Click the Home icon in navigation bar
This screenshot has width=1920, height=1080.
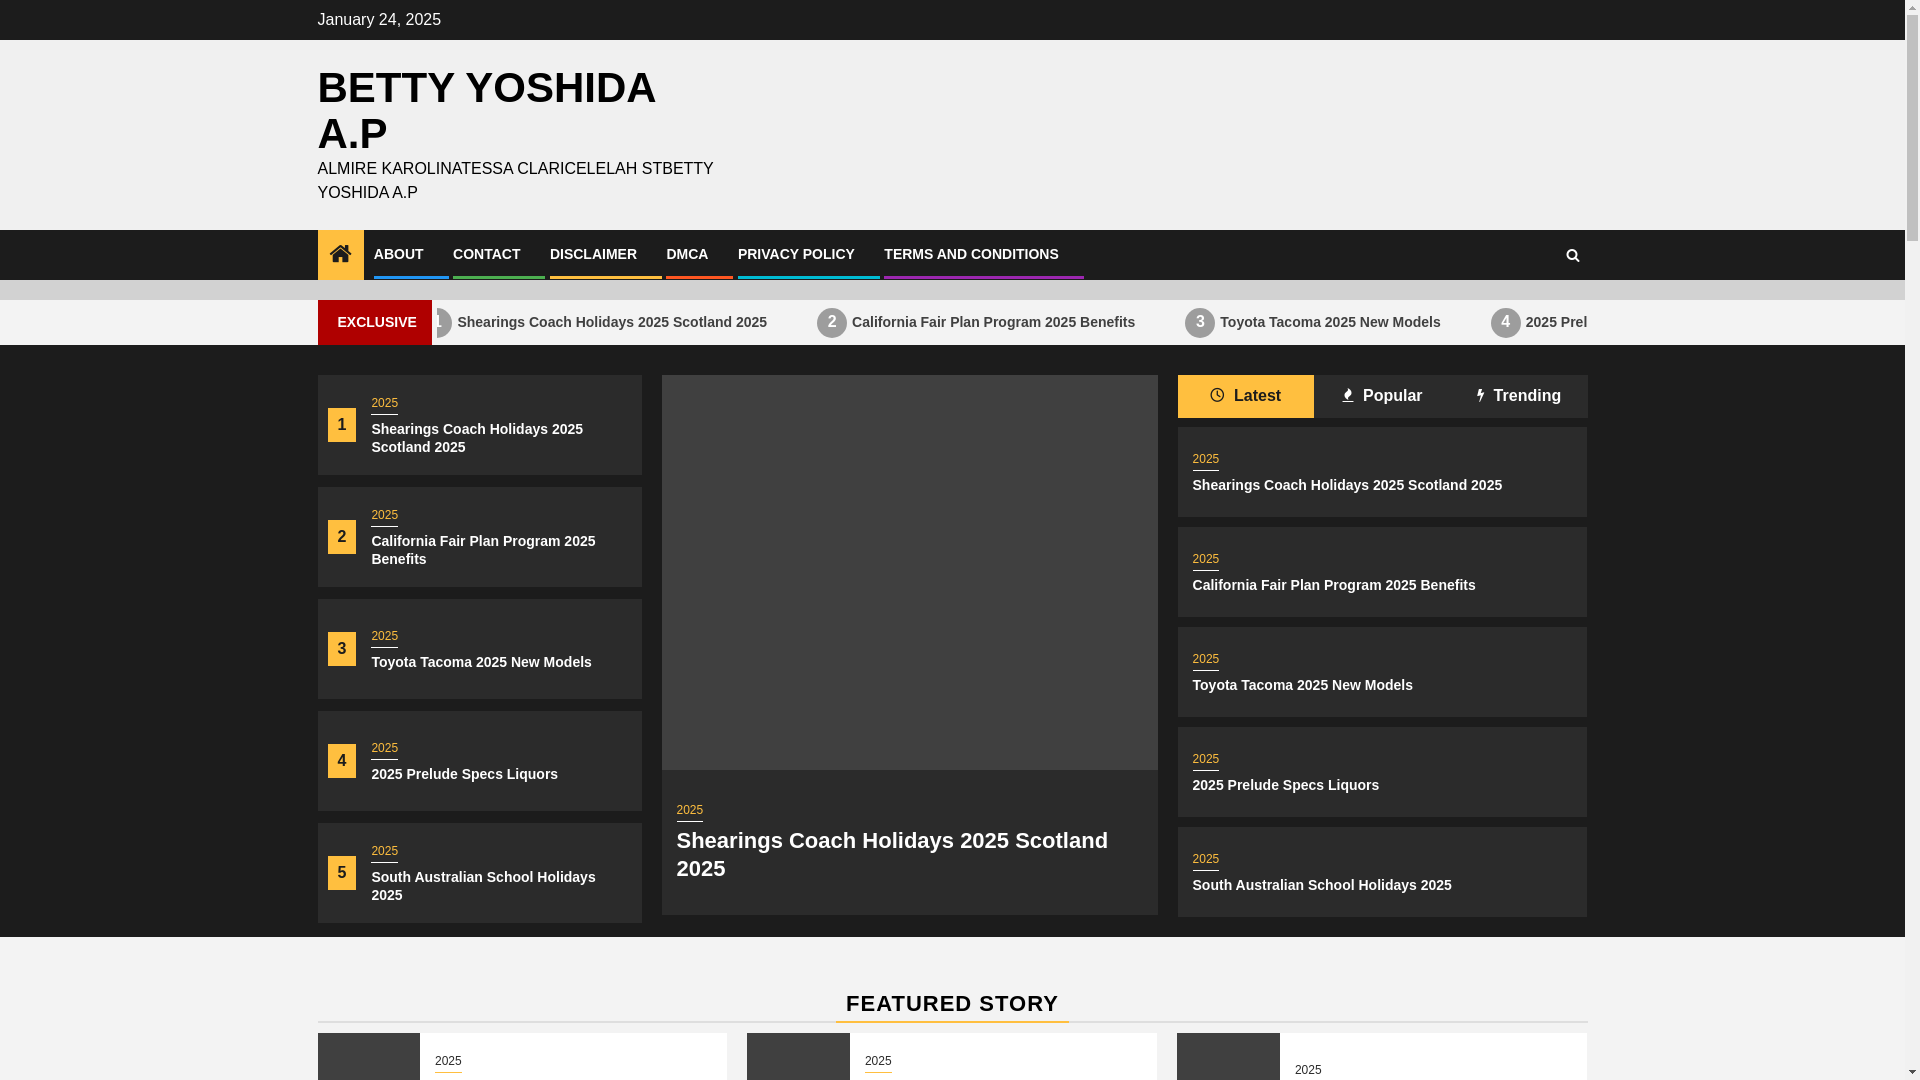[340, 254]
